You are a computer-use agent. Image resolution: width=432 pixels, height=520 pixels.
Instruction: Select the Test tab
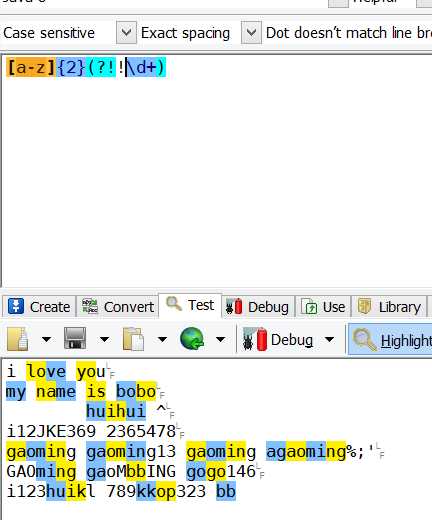tap(190, 305)
